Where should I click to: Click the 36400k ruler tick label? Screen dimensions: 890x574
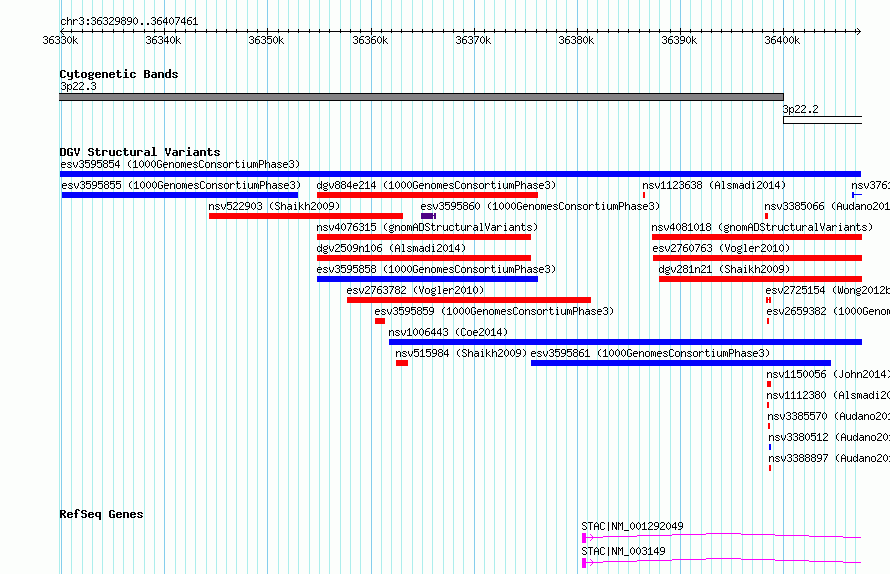point(782,41)
